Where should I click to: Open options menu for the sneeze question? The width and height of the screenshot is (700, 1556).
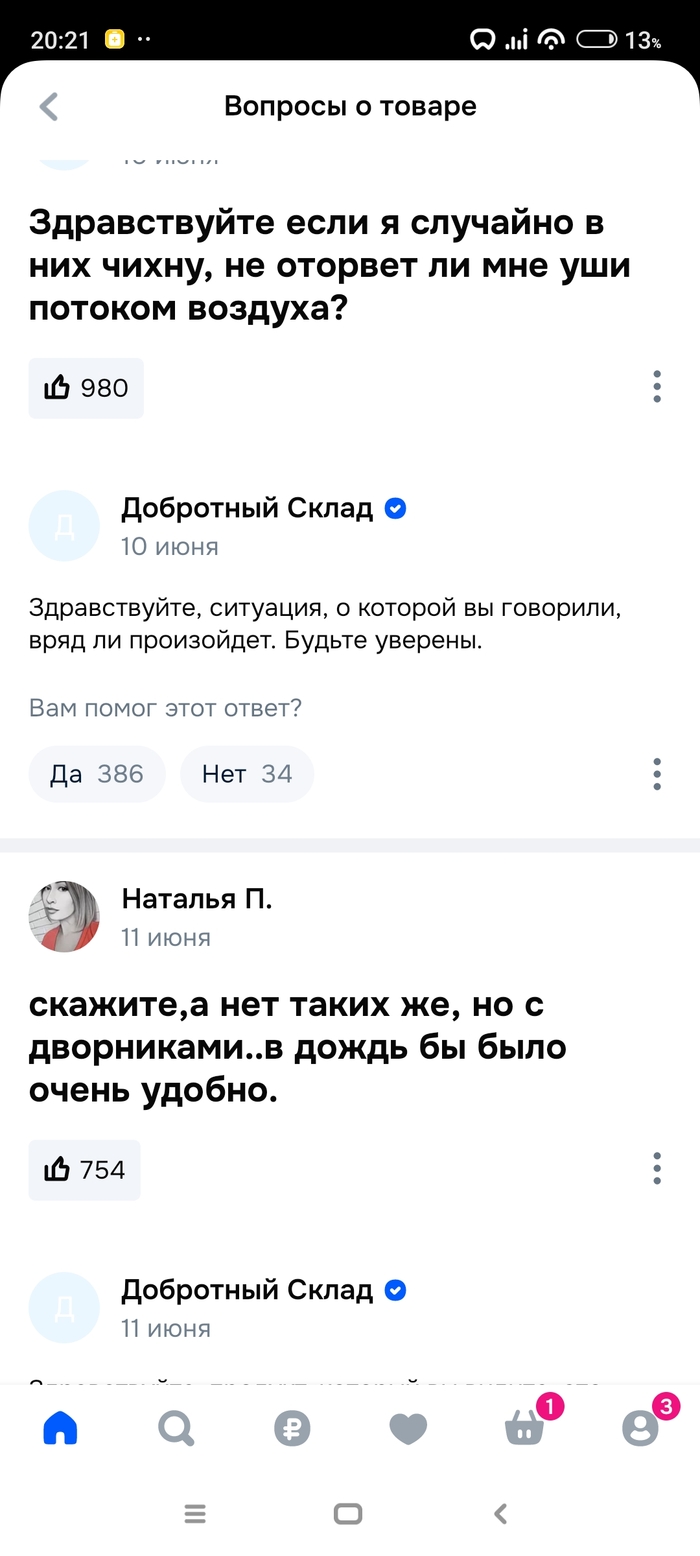[x=657, y=386]
